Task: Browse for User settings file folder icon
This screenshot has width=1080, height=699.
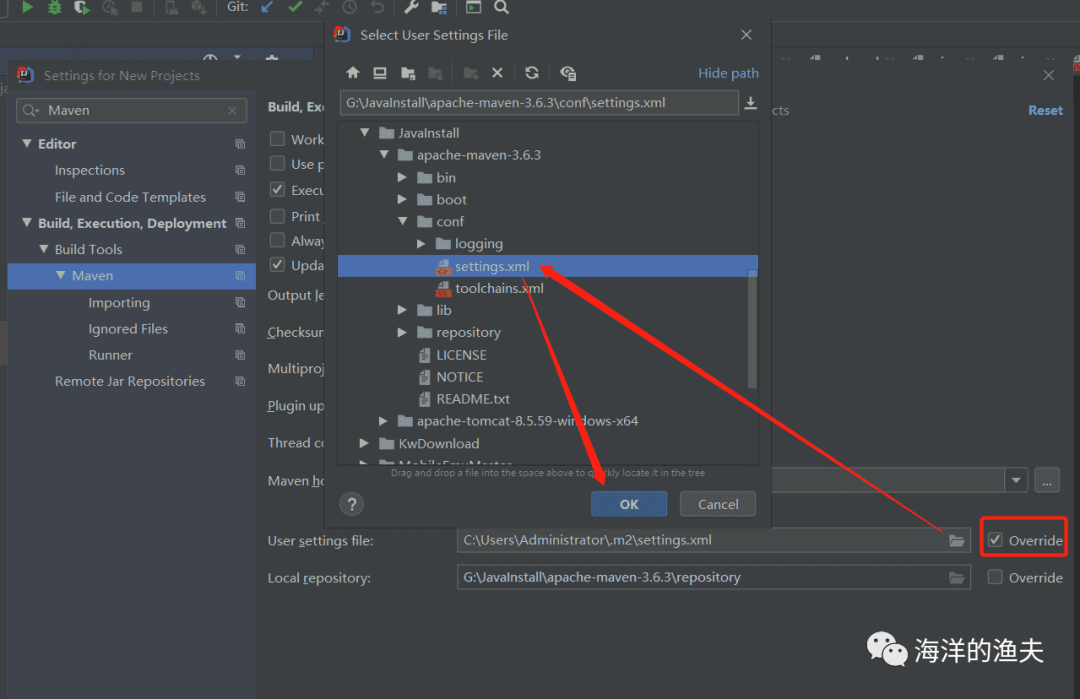Action: pyautogui.click(x=957, y=541)
